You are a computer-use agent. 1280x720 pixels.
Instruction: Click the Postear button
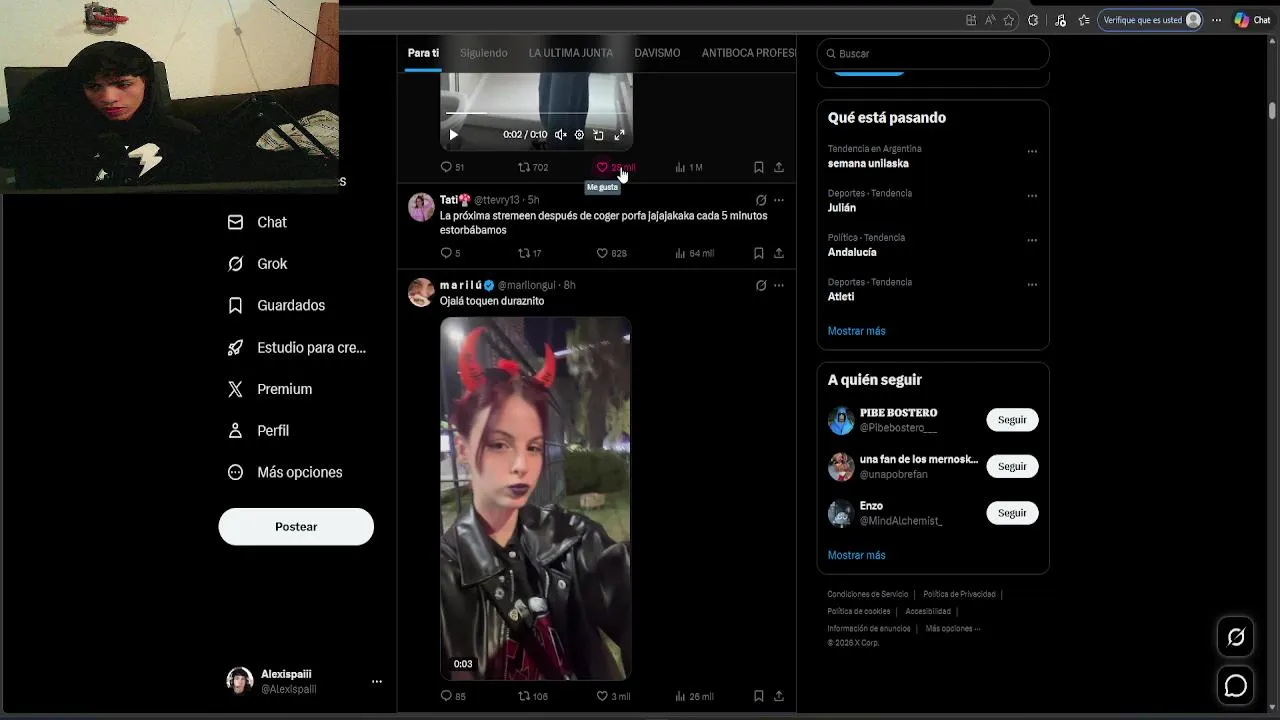296,526
